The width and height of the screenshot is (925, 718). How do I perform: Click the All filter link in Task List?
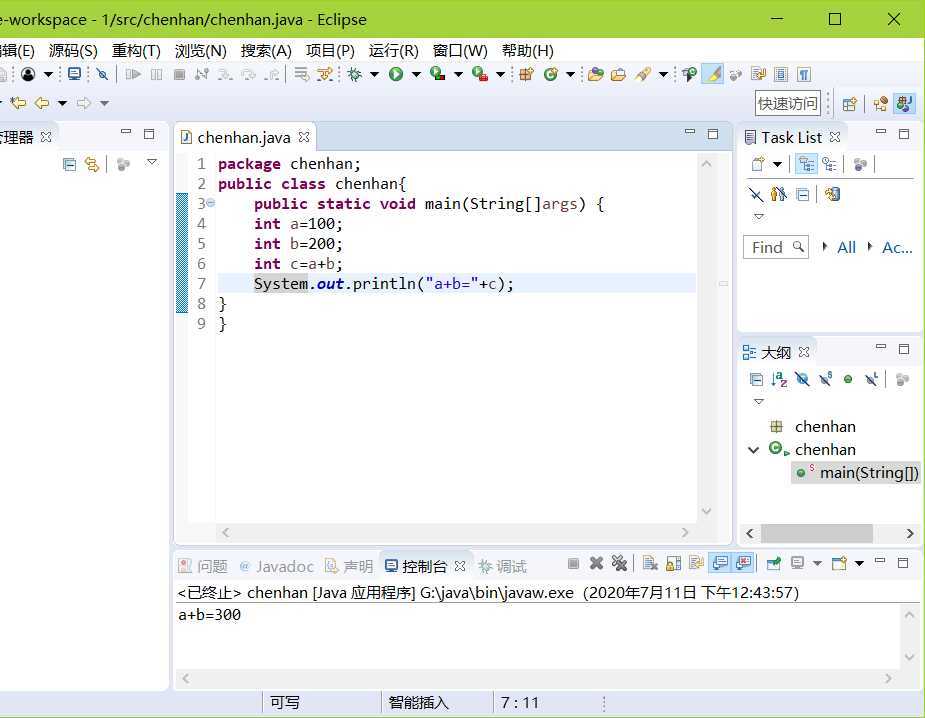[x=847, y=247]
